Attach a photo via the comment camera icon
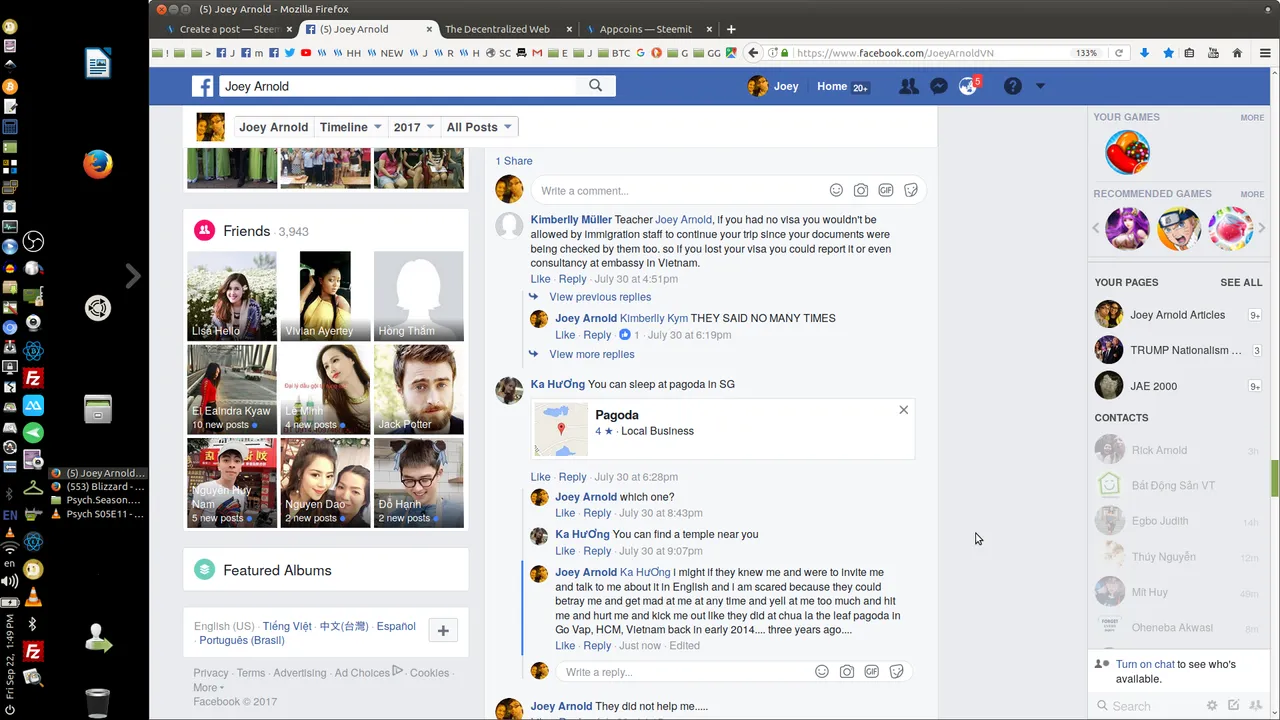 (x=861, y=190)
